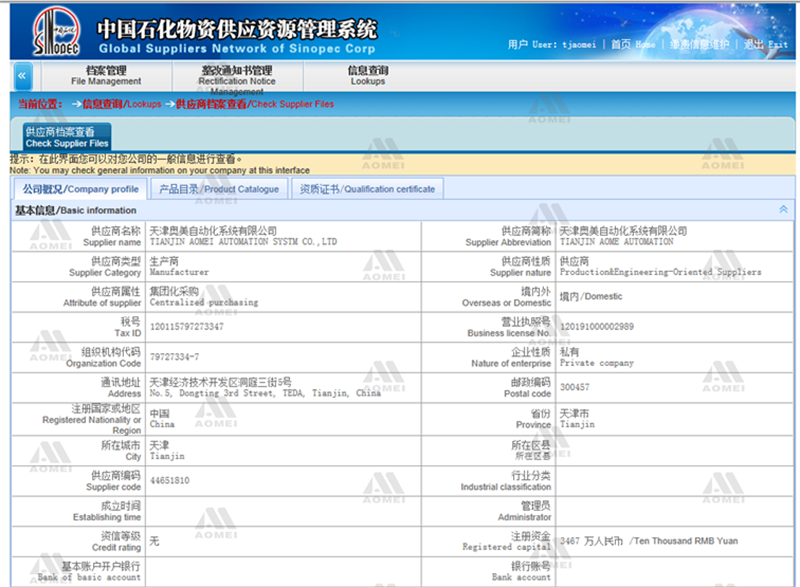Image resolution: width=800 pixels, height=587 pixels.
Task: Select the supplier abbreviation TIANJIN AOME AUTOMATION
Action: (x=616, y=242)
